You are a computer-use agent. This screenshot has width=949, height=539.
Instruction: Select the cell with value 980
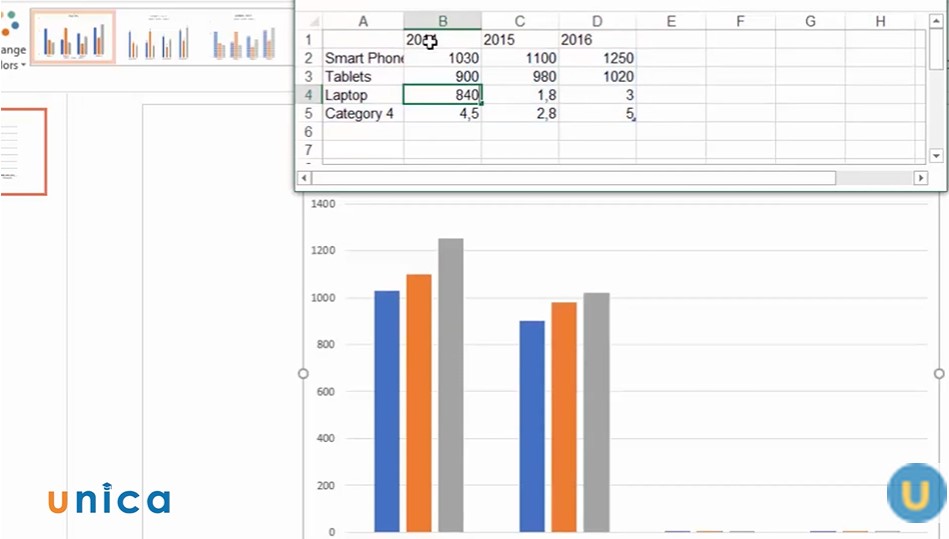[520, 77]
